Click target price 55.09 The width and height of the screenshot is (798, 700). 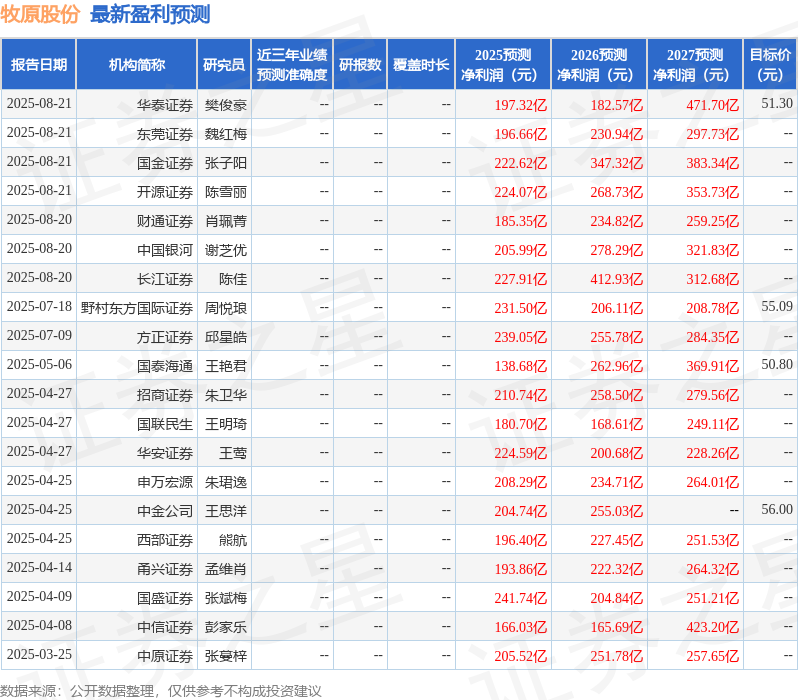pos(777,306)
